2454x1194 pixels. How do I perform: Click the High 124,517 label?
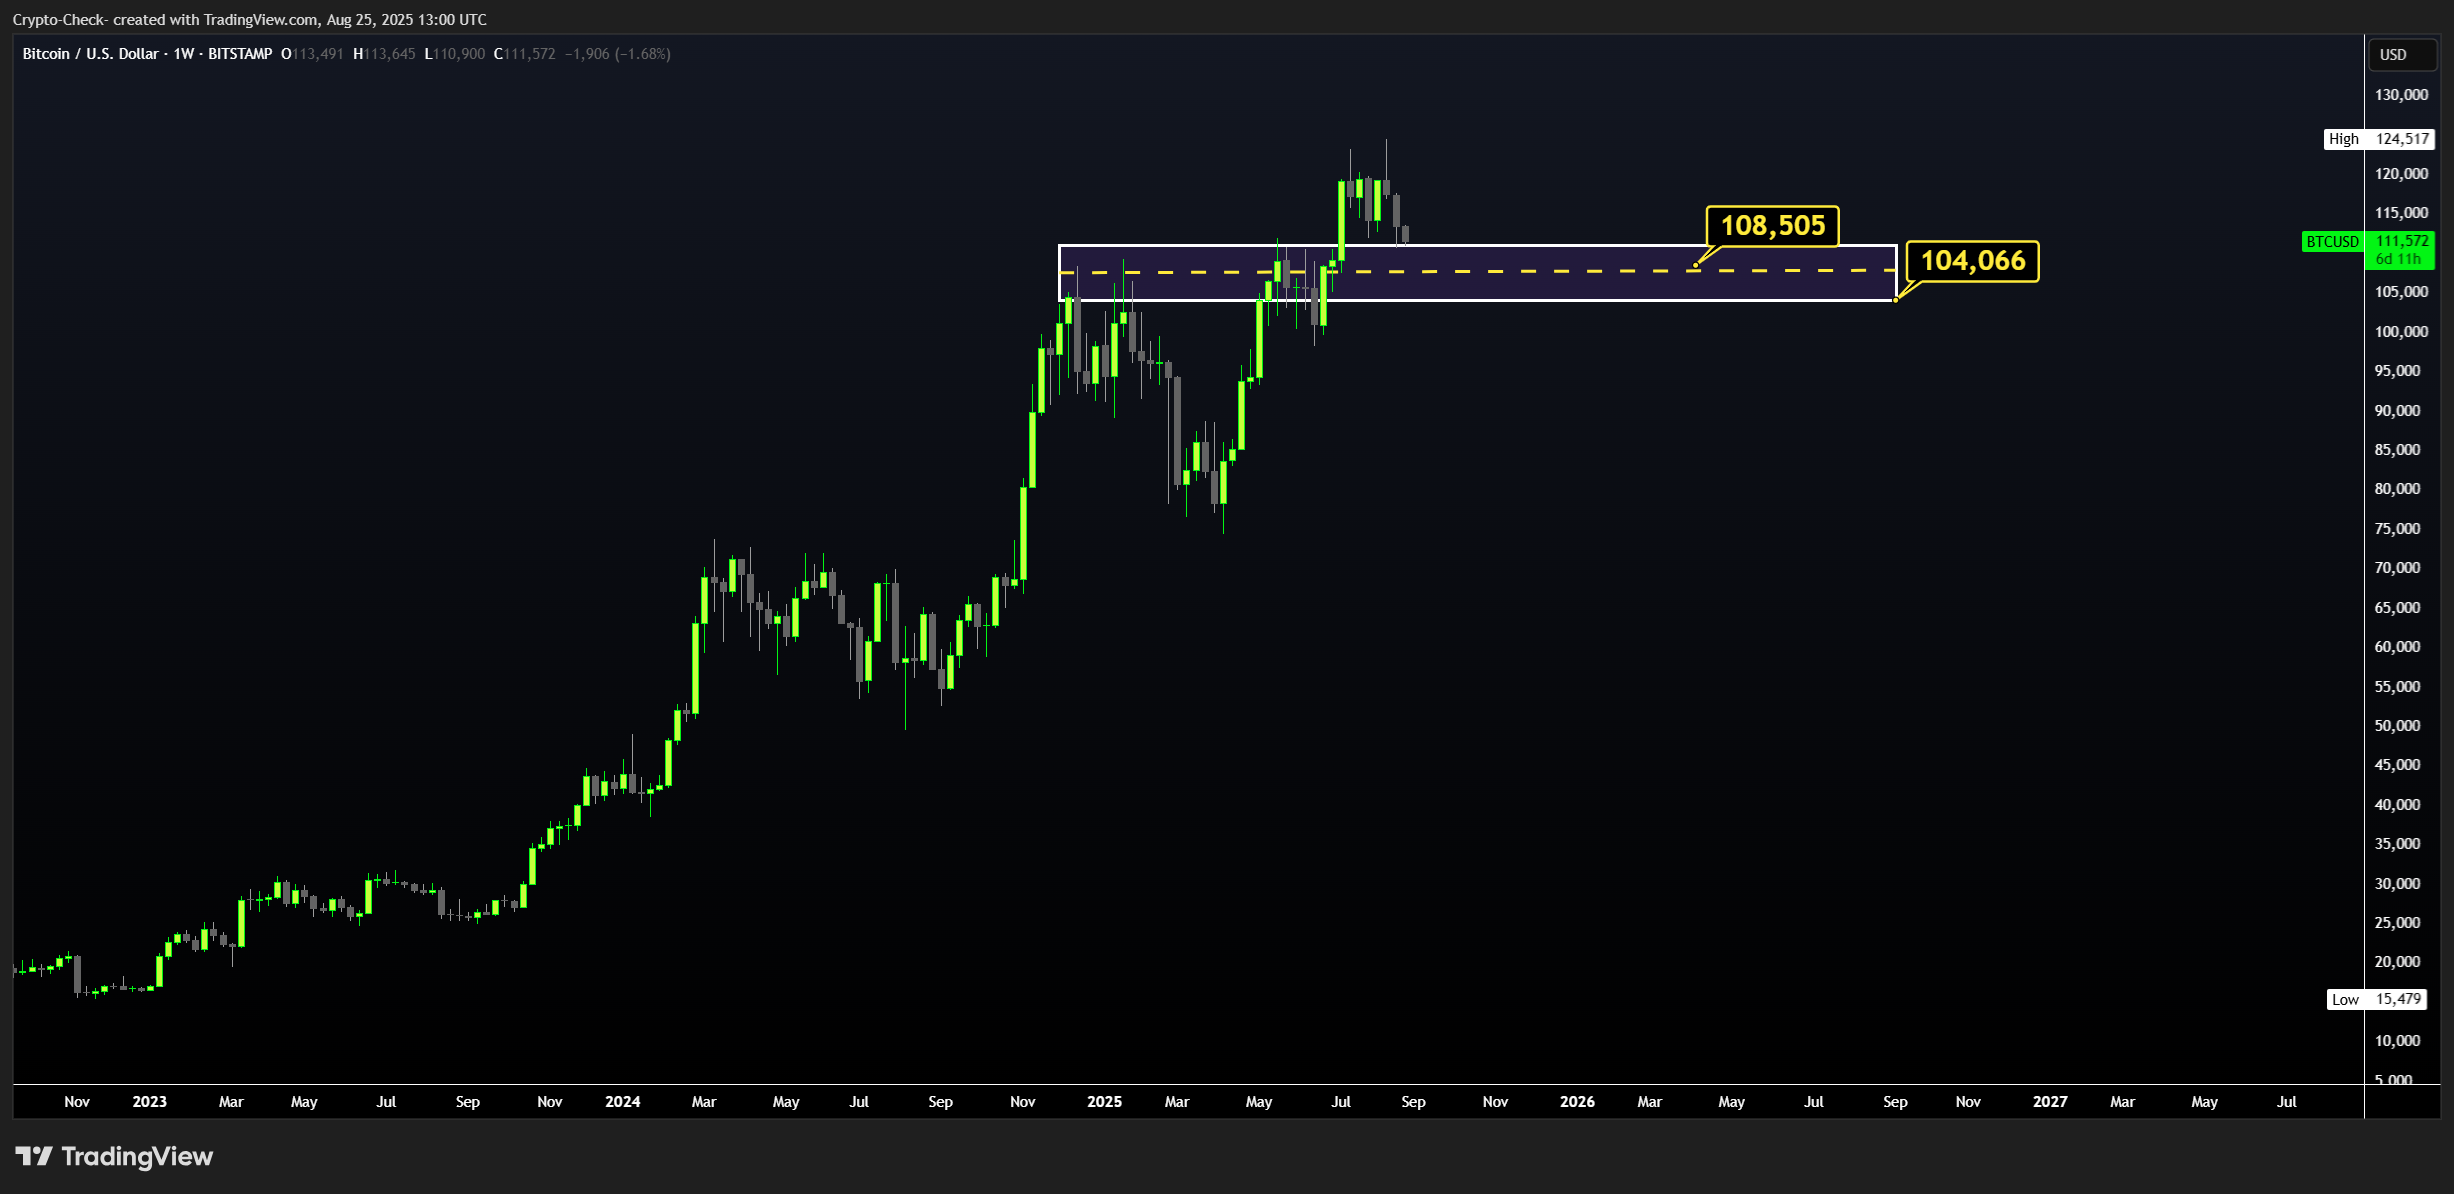(2379, 139)
